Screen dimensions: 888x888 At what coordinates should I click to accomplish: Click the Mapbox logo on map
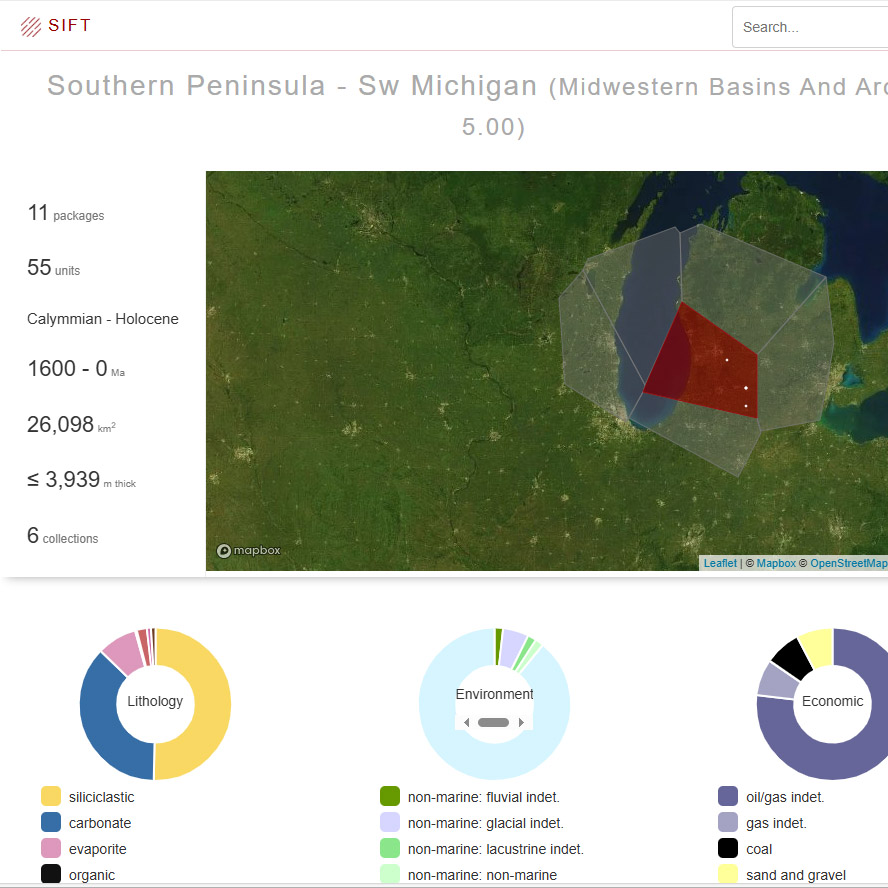(249, 550)
